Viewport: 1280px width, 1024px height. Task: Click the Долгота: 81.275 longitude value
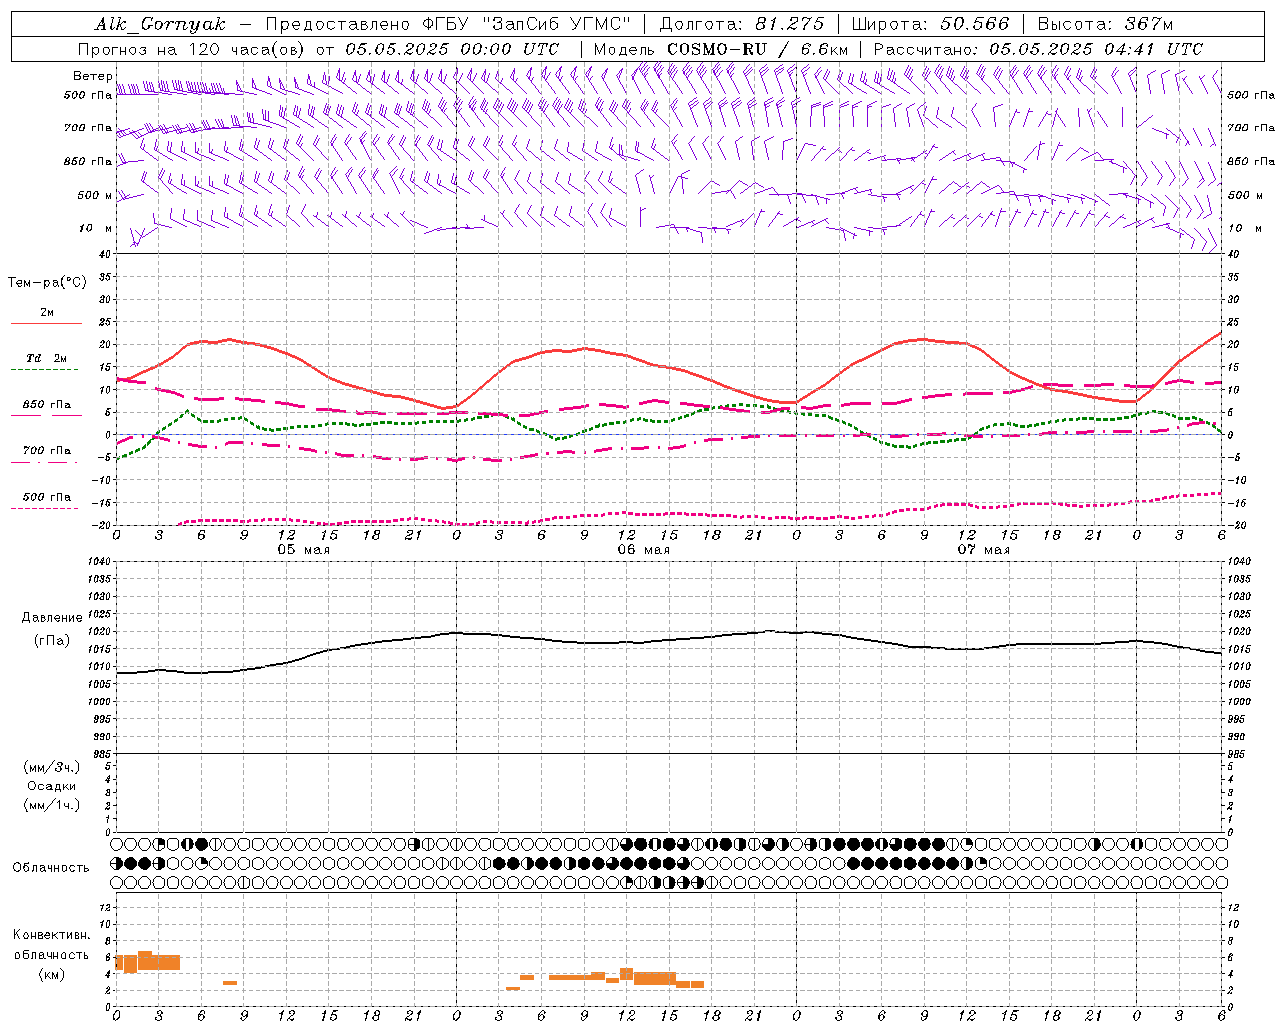click(742, 24)
